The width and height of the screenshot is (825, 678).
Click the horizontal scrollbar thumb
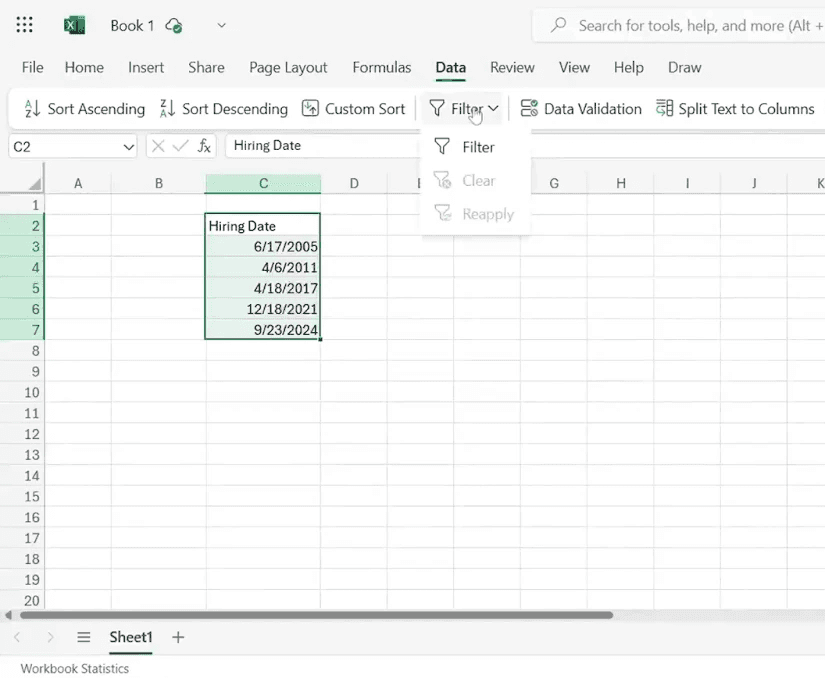tap(316, 615)
